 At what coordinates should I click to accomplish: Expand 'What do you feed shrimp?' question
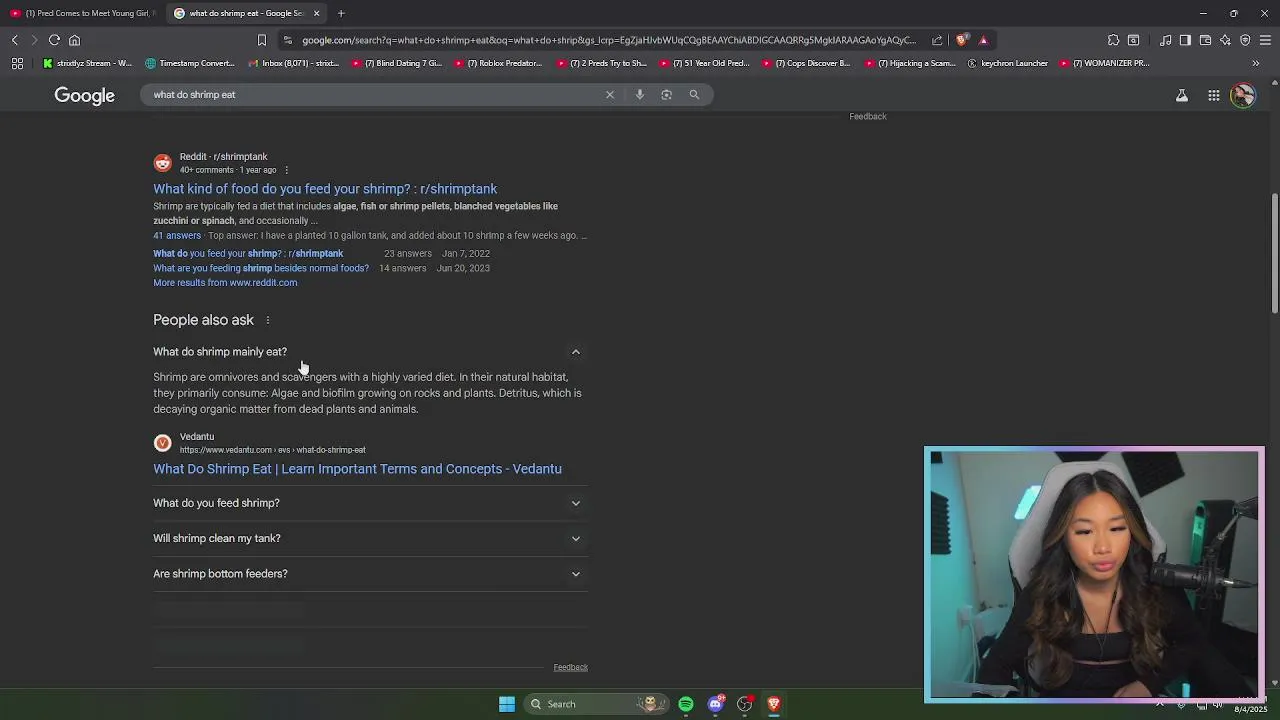370,503
